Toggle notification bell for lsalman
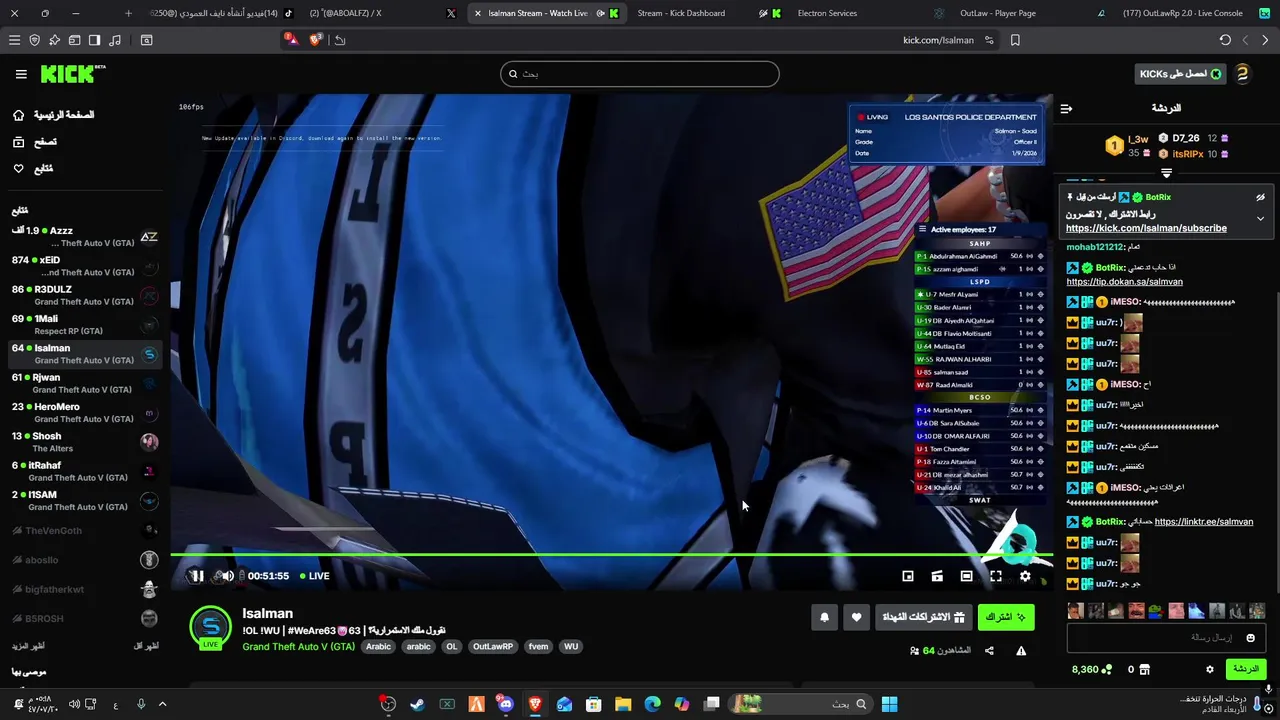Screen dimensions: 1280x720 coord(824,618)
